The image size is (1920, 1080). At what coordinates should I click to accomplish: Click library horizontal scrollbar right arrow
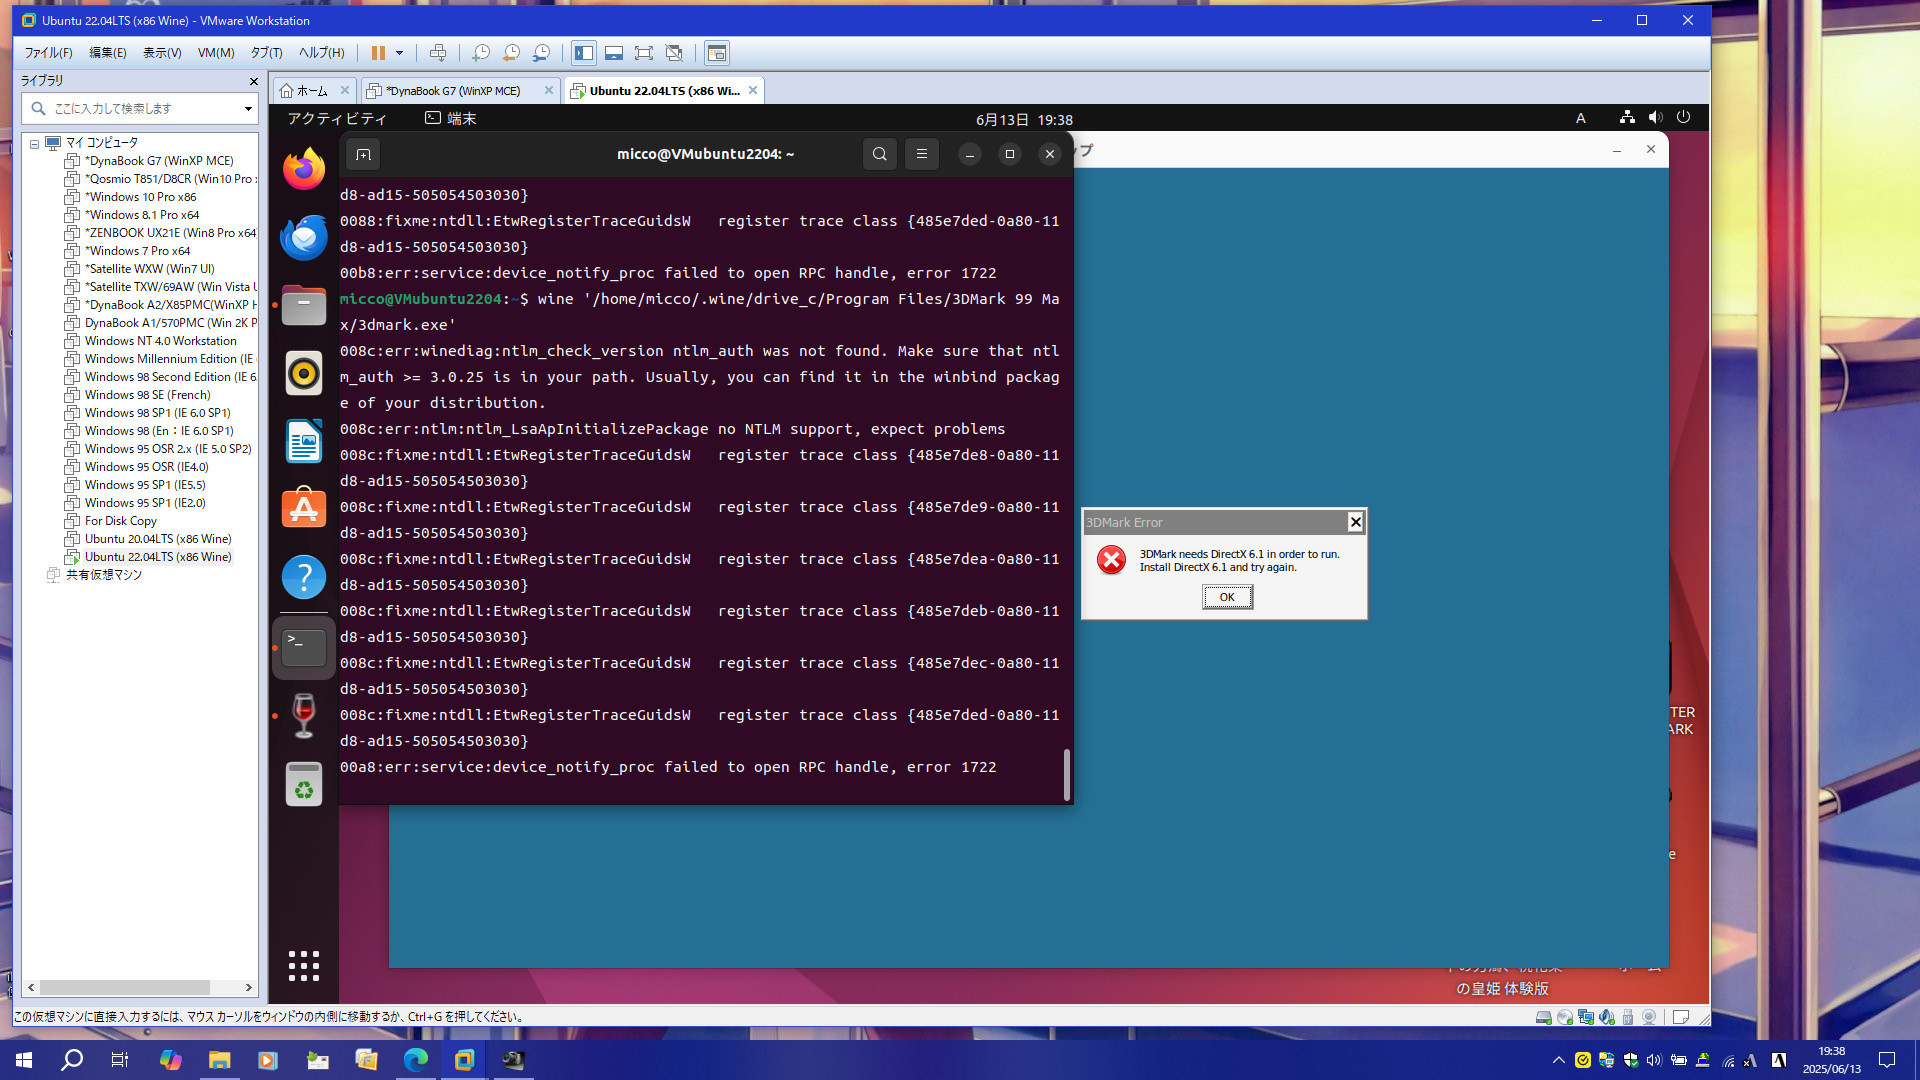pos(249,987)
